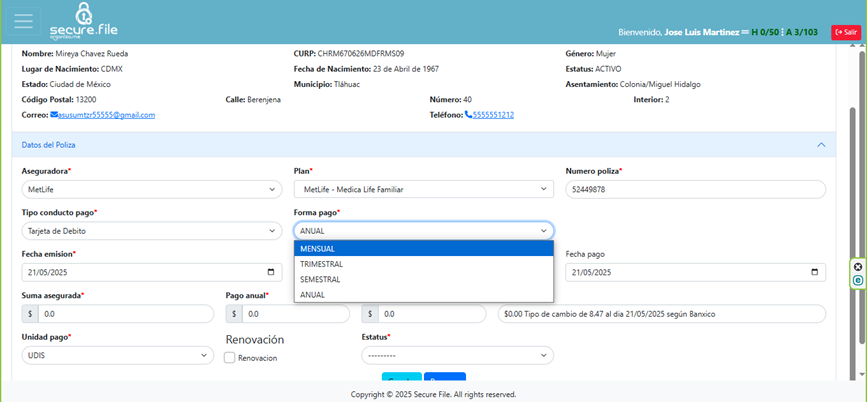Open the hamburger navigation menu
This screenshot has height=402, width=867.
[23, 21]
